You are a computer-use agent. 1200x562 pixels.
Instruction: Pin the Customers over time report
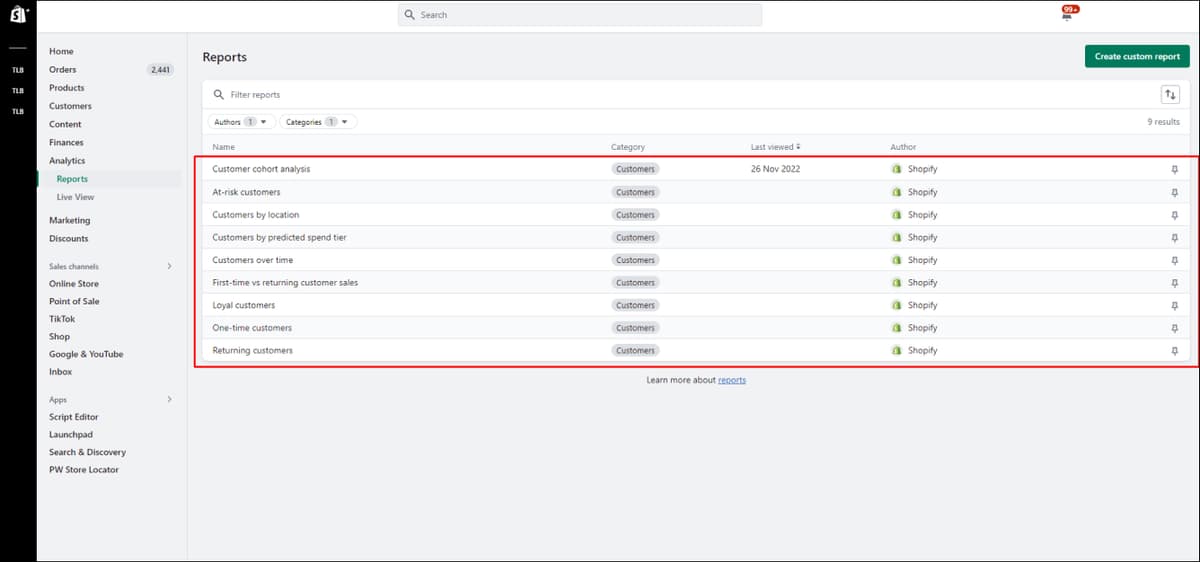pyautogui.click(x=1175, y=260)
